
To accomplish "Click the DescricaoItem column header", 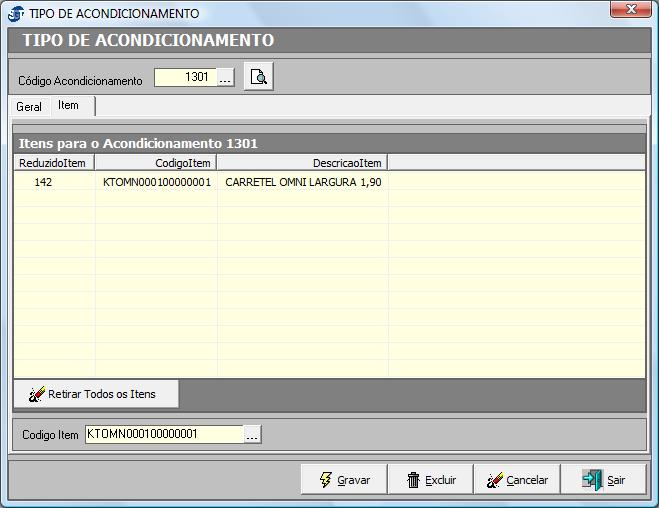I will coord(302,162).
